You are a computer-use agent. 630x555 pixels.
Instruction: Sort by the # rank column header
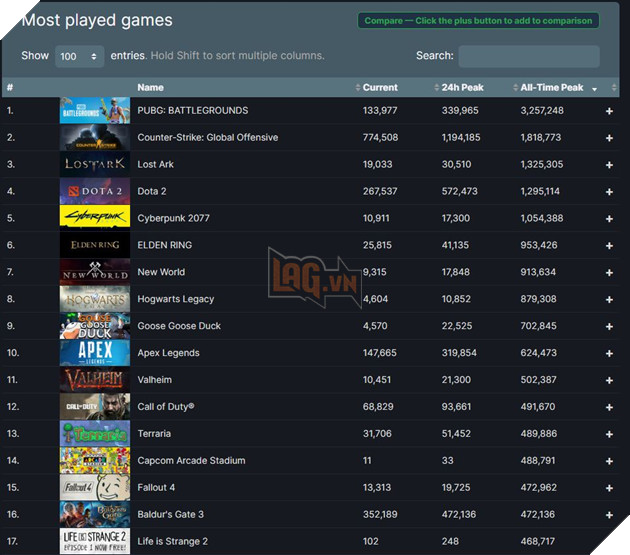point(10,88)
